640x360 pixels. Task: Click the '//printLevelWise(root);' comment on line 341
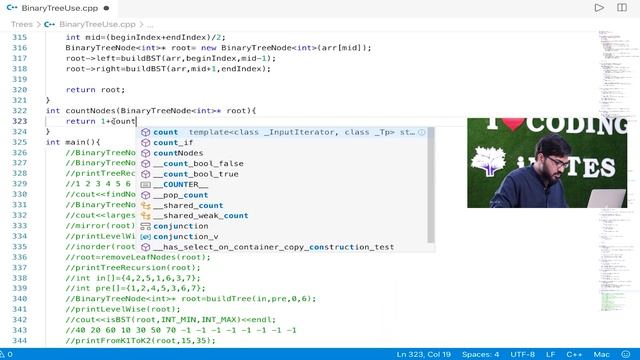123,309
